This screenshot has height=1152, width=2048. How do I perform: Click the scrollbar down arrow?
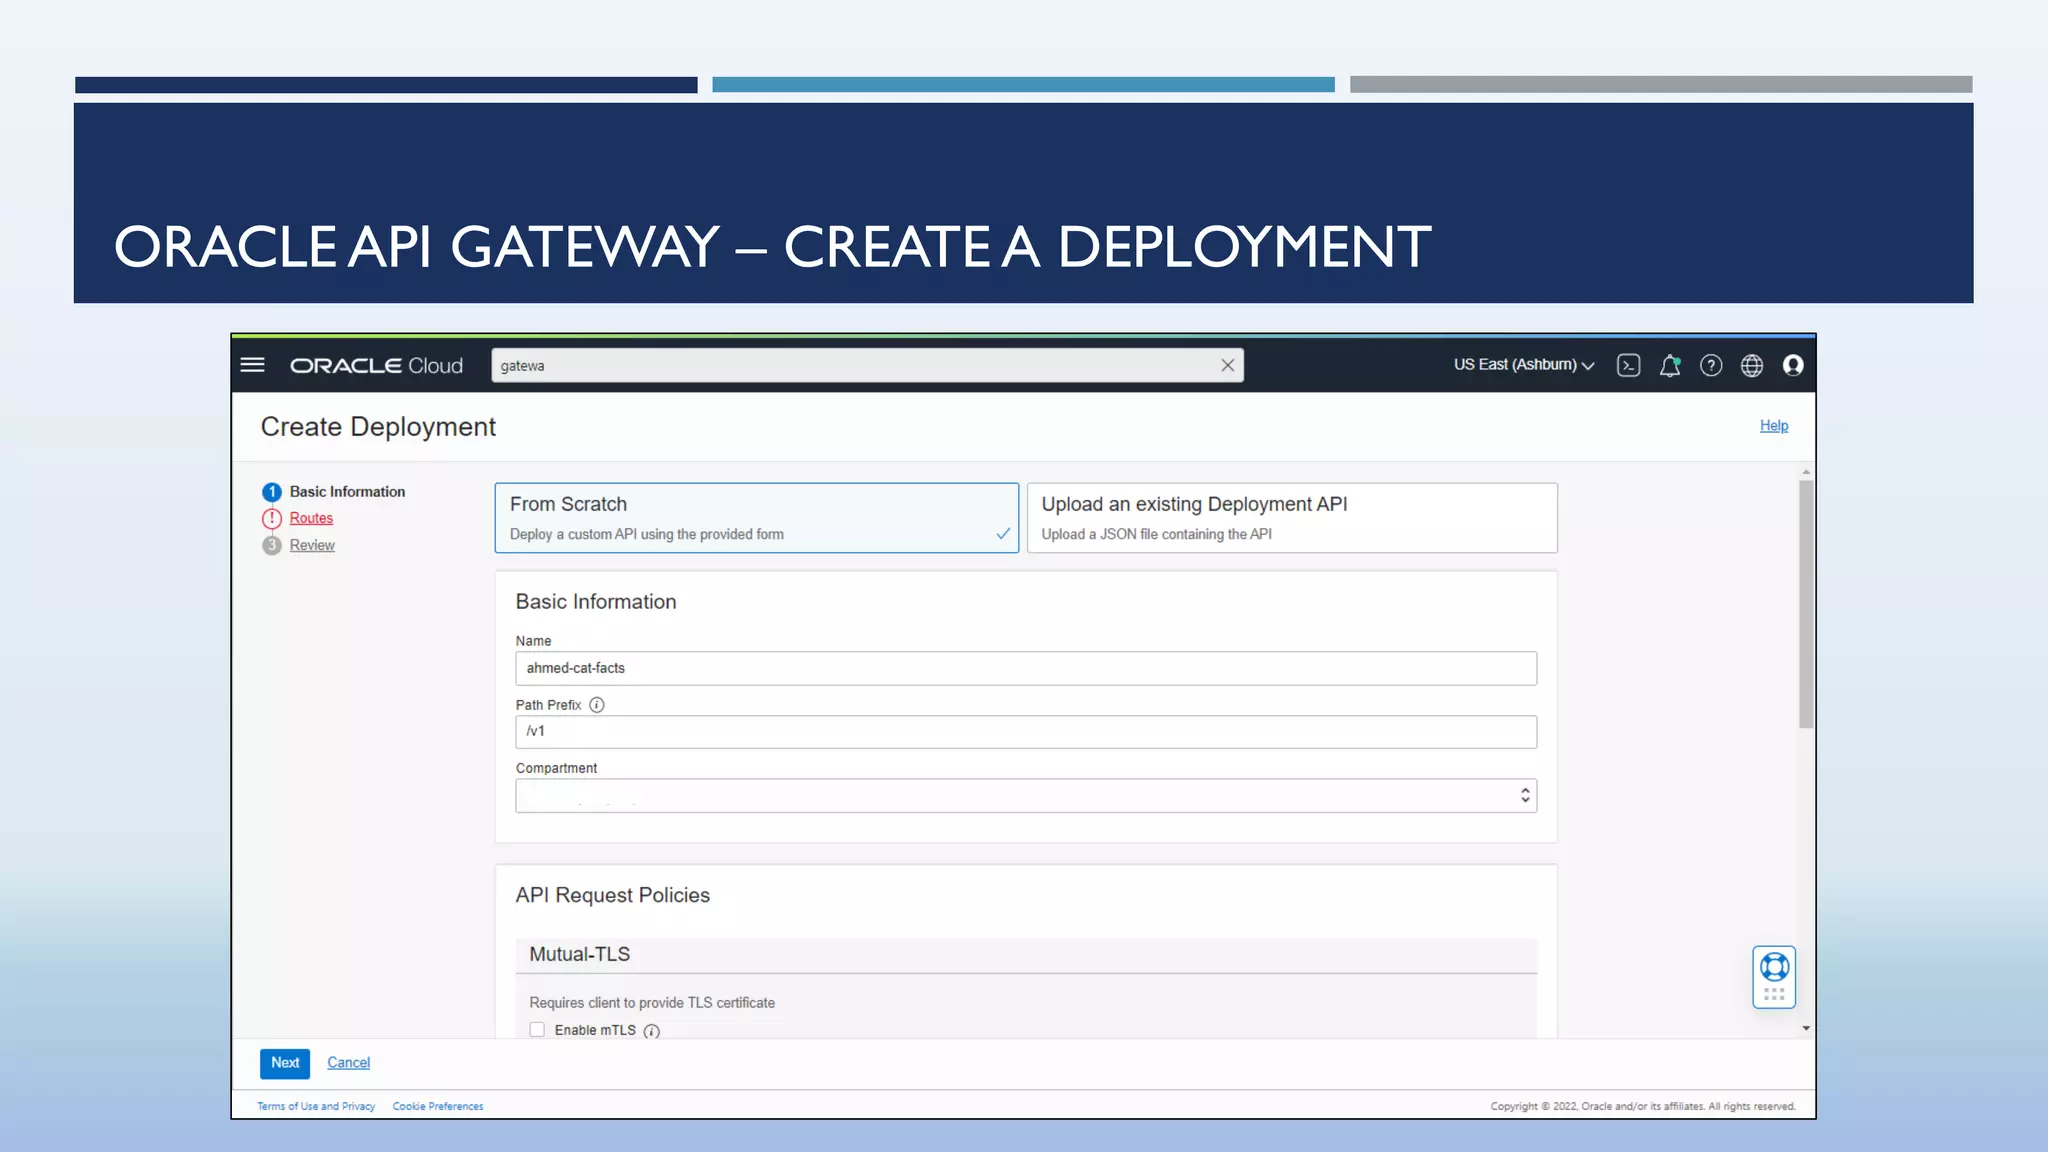coord(1806,1028)
